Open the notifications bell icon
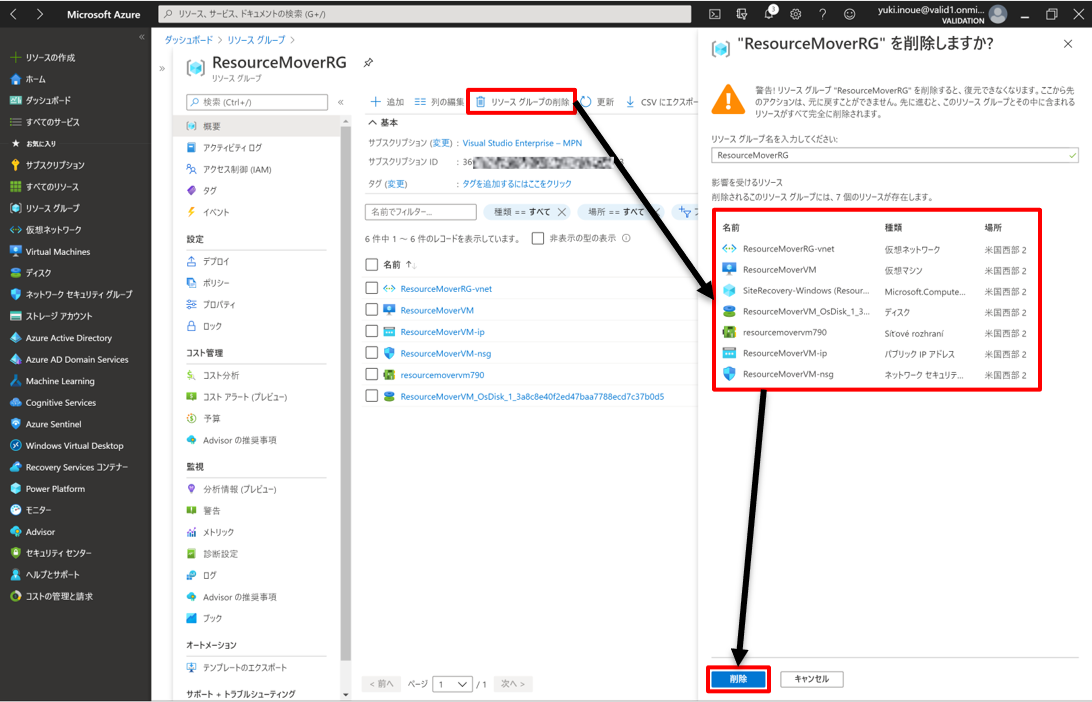The width and height of the screenshot is (1092, 702). pyautogui.click(x=770, y=13)
